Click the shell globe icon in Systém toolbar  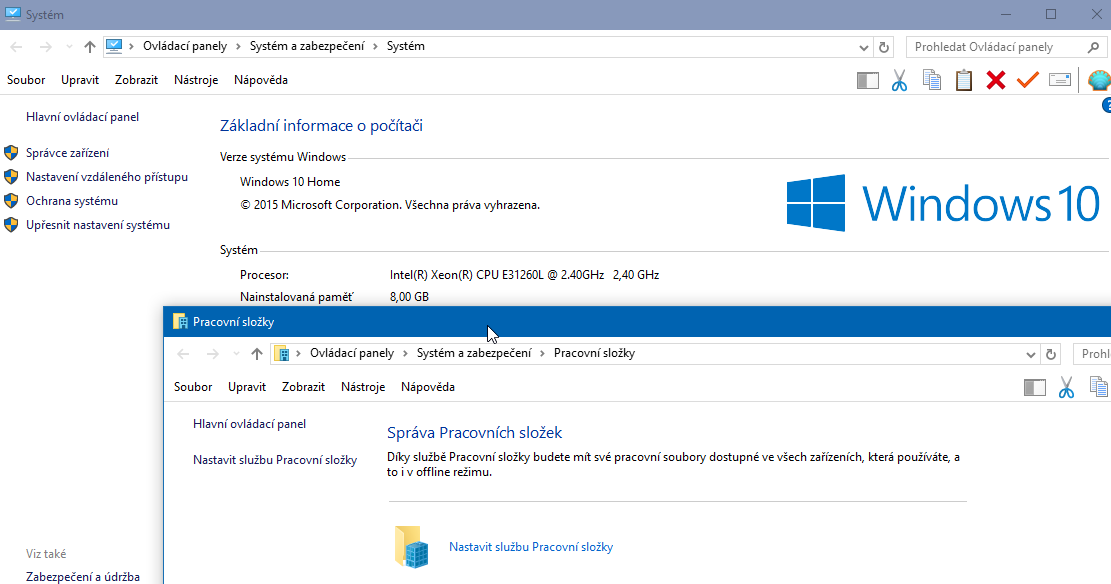coord(1099,80)
